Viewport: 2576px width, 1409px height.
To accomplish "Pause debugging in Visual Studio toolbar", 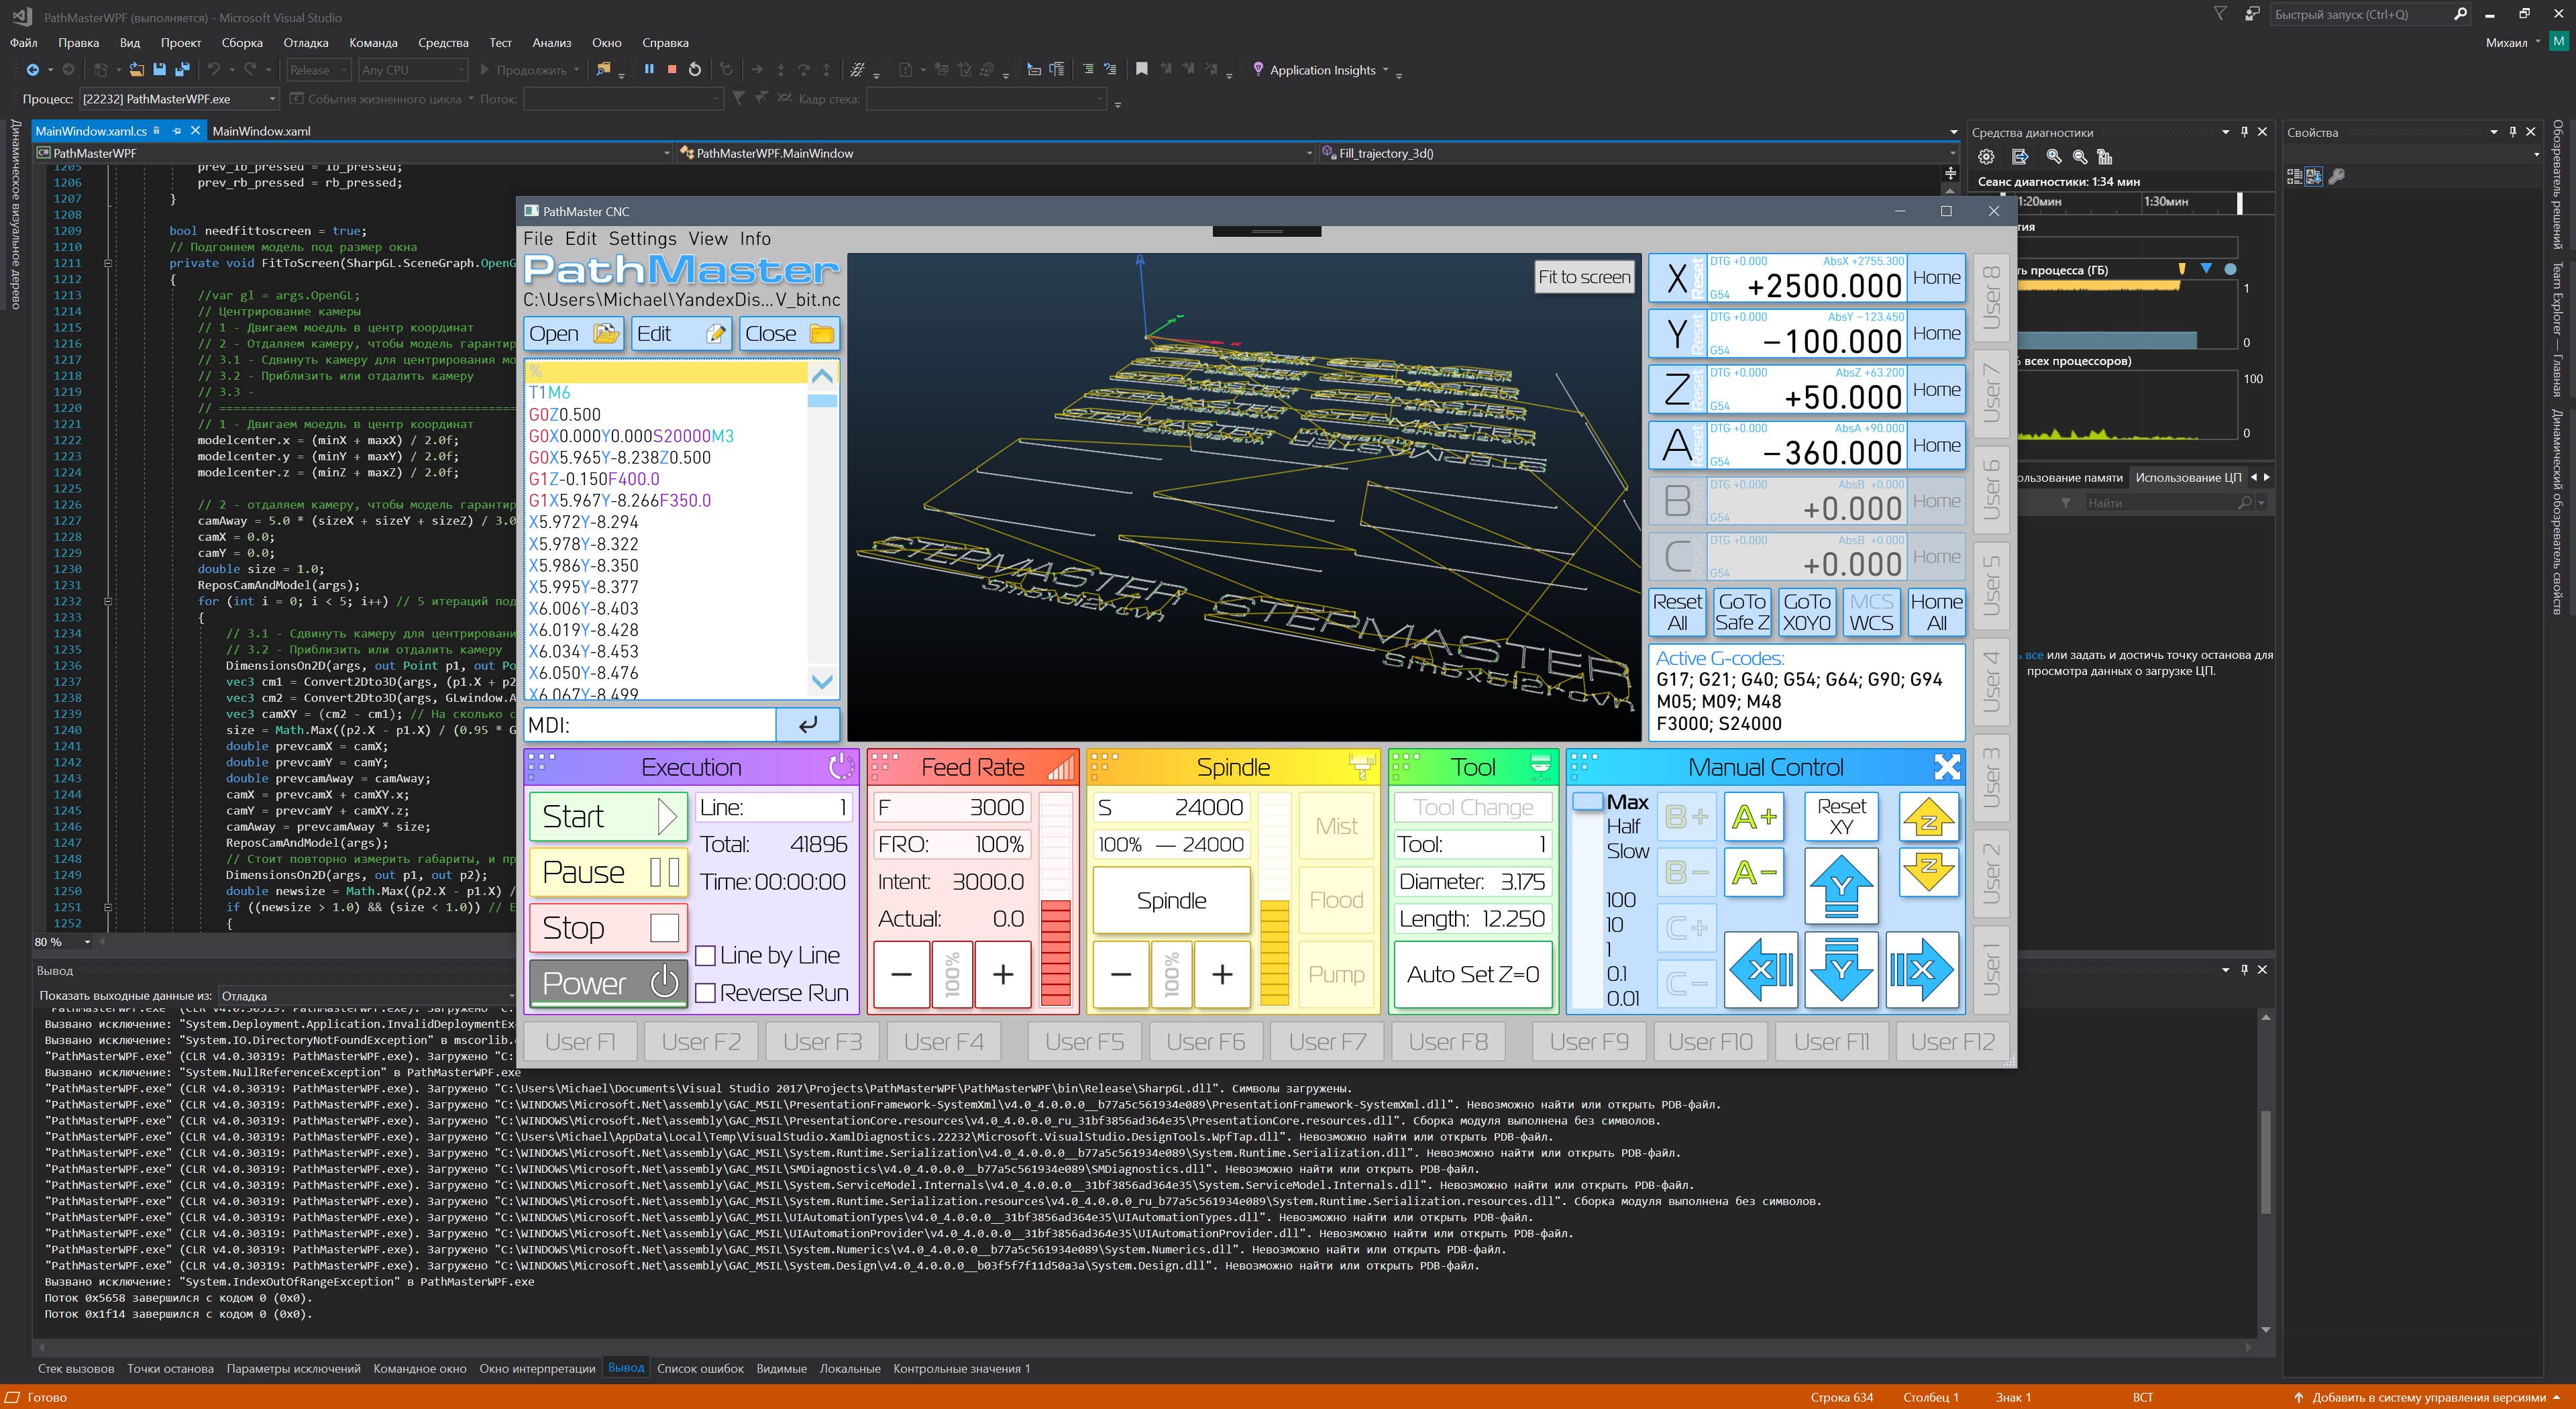I will [x=649, y=70].
